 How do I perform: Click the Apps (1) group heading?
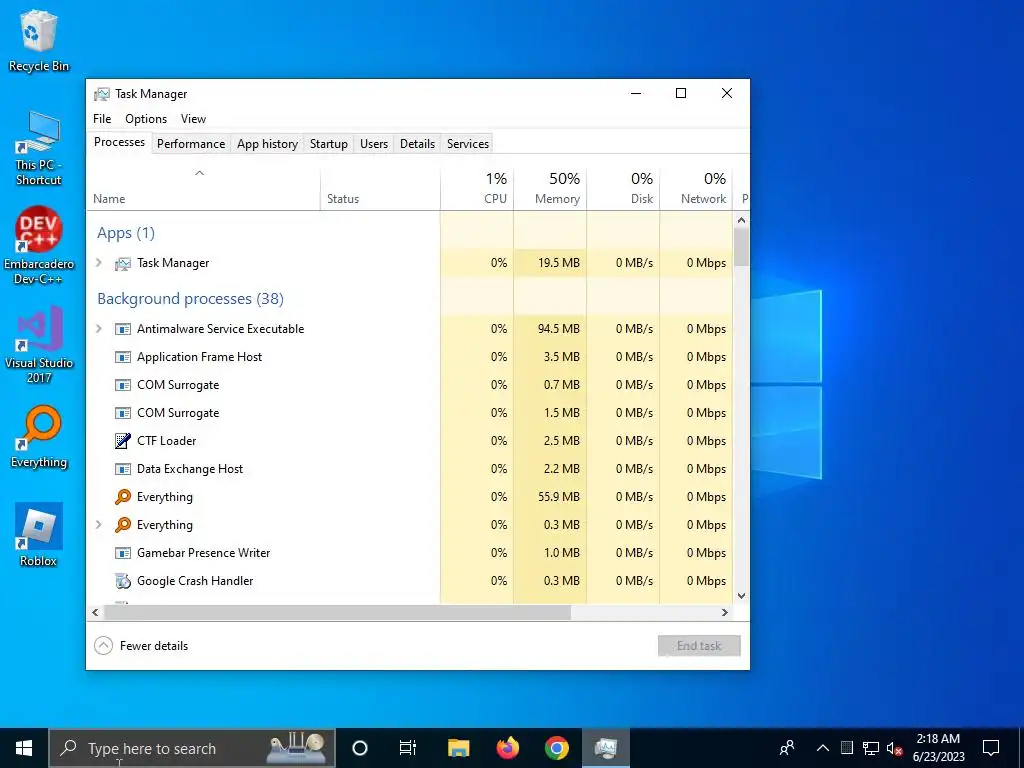(x=126, y=233)
